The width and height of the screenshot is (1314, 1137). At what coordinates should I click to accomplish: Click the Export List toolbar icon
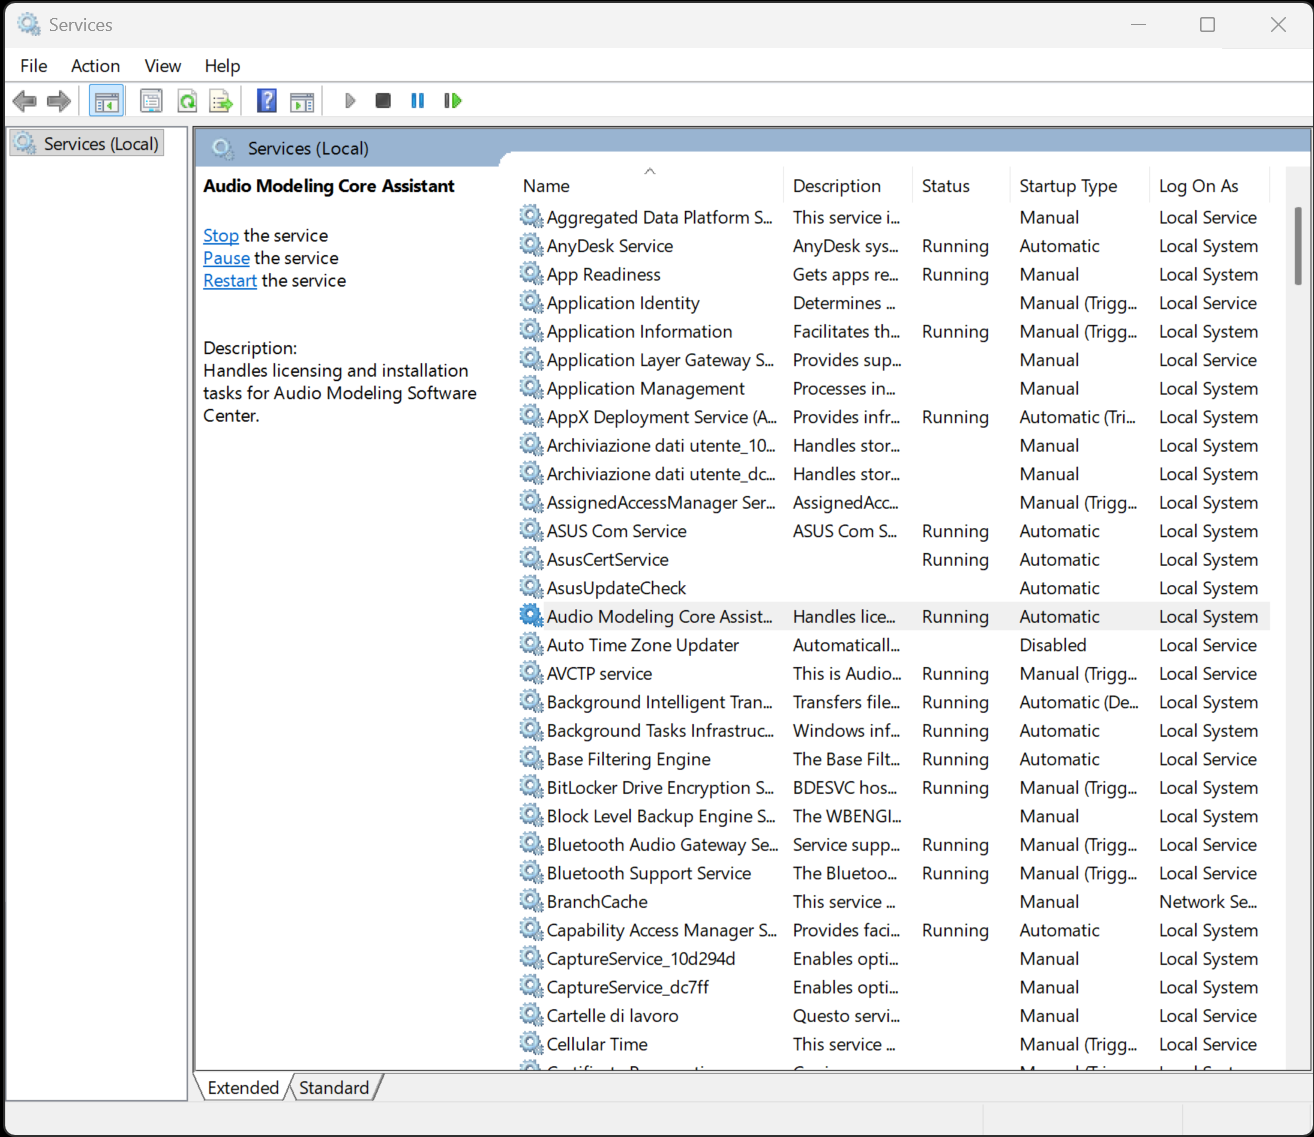click(x=221, y=101)
